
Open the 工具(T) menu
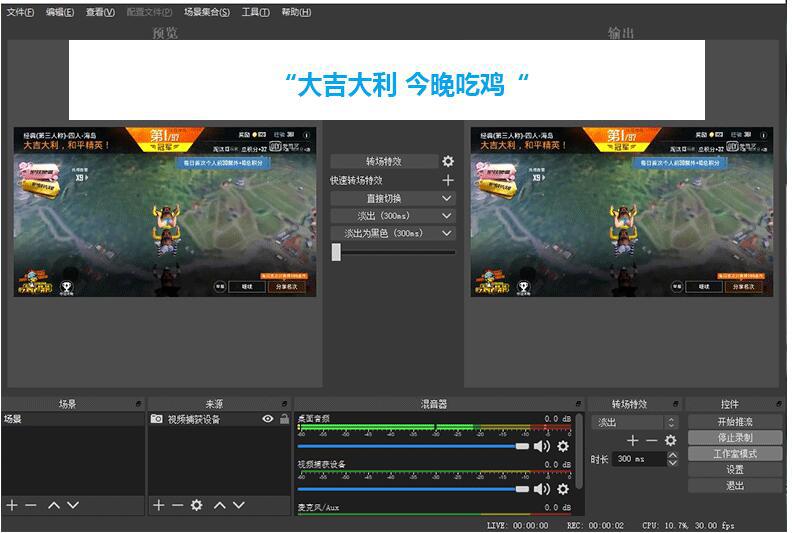pyautogui.click(x=255, y=12)
